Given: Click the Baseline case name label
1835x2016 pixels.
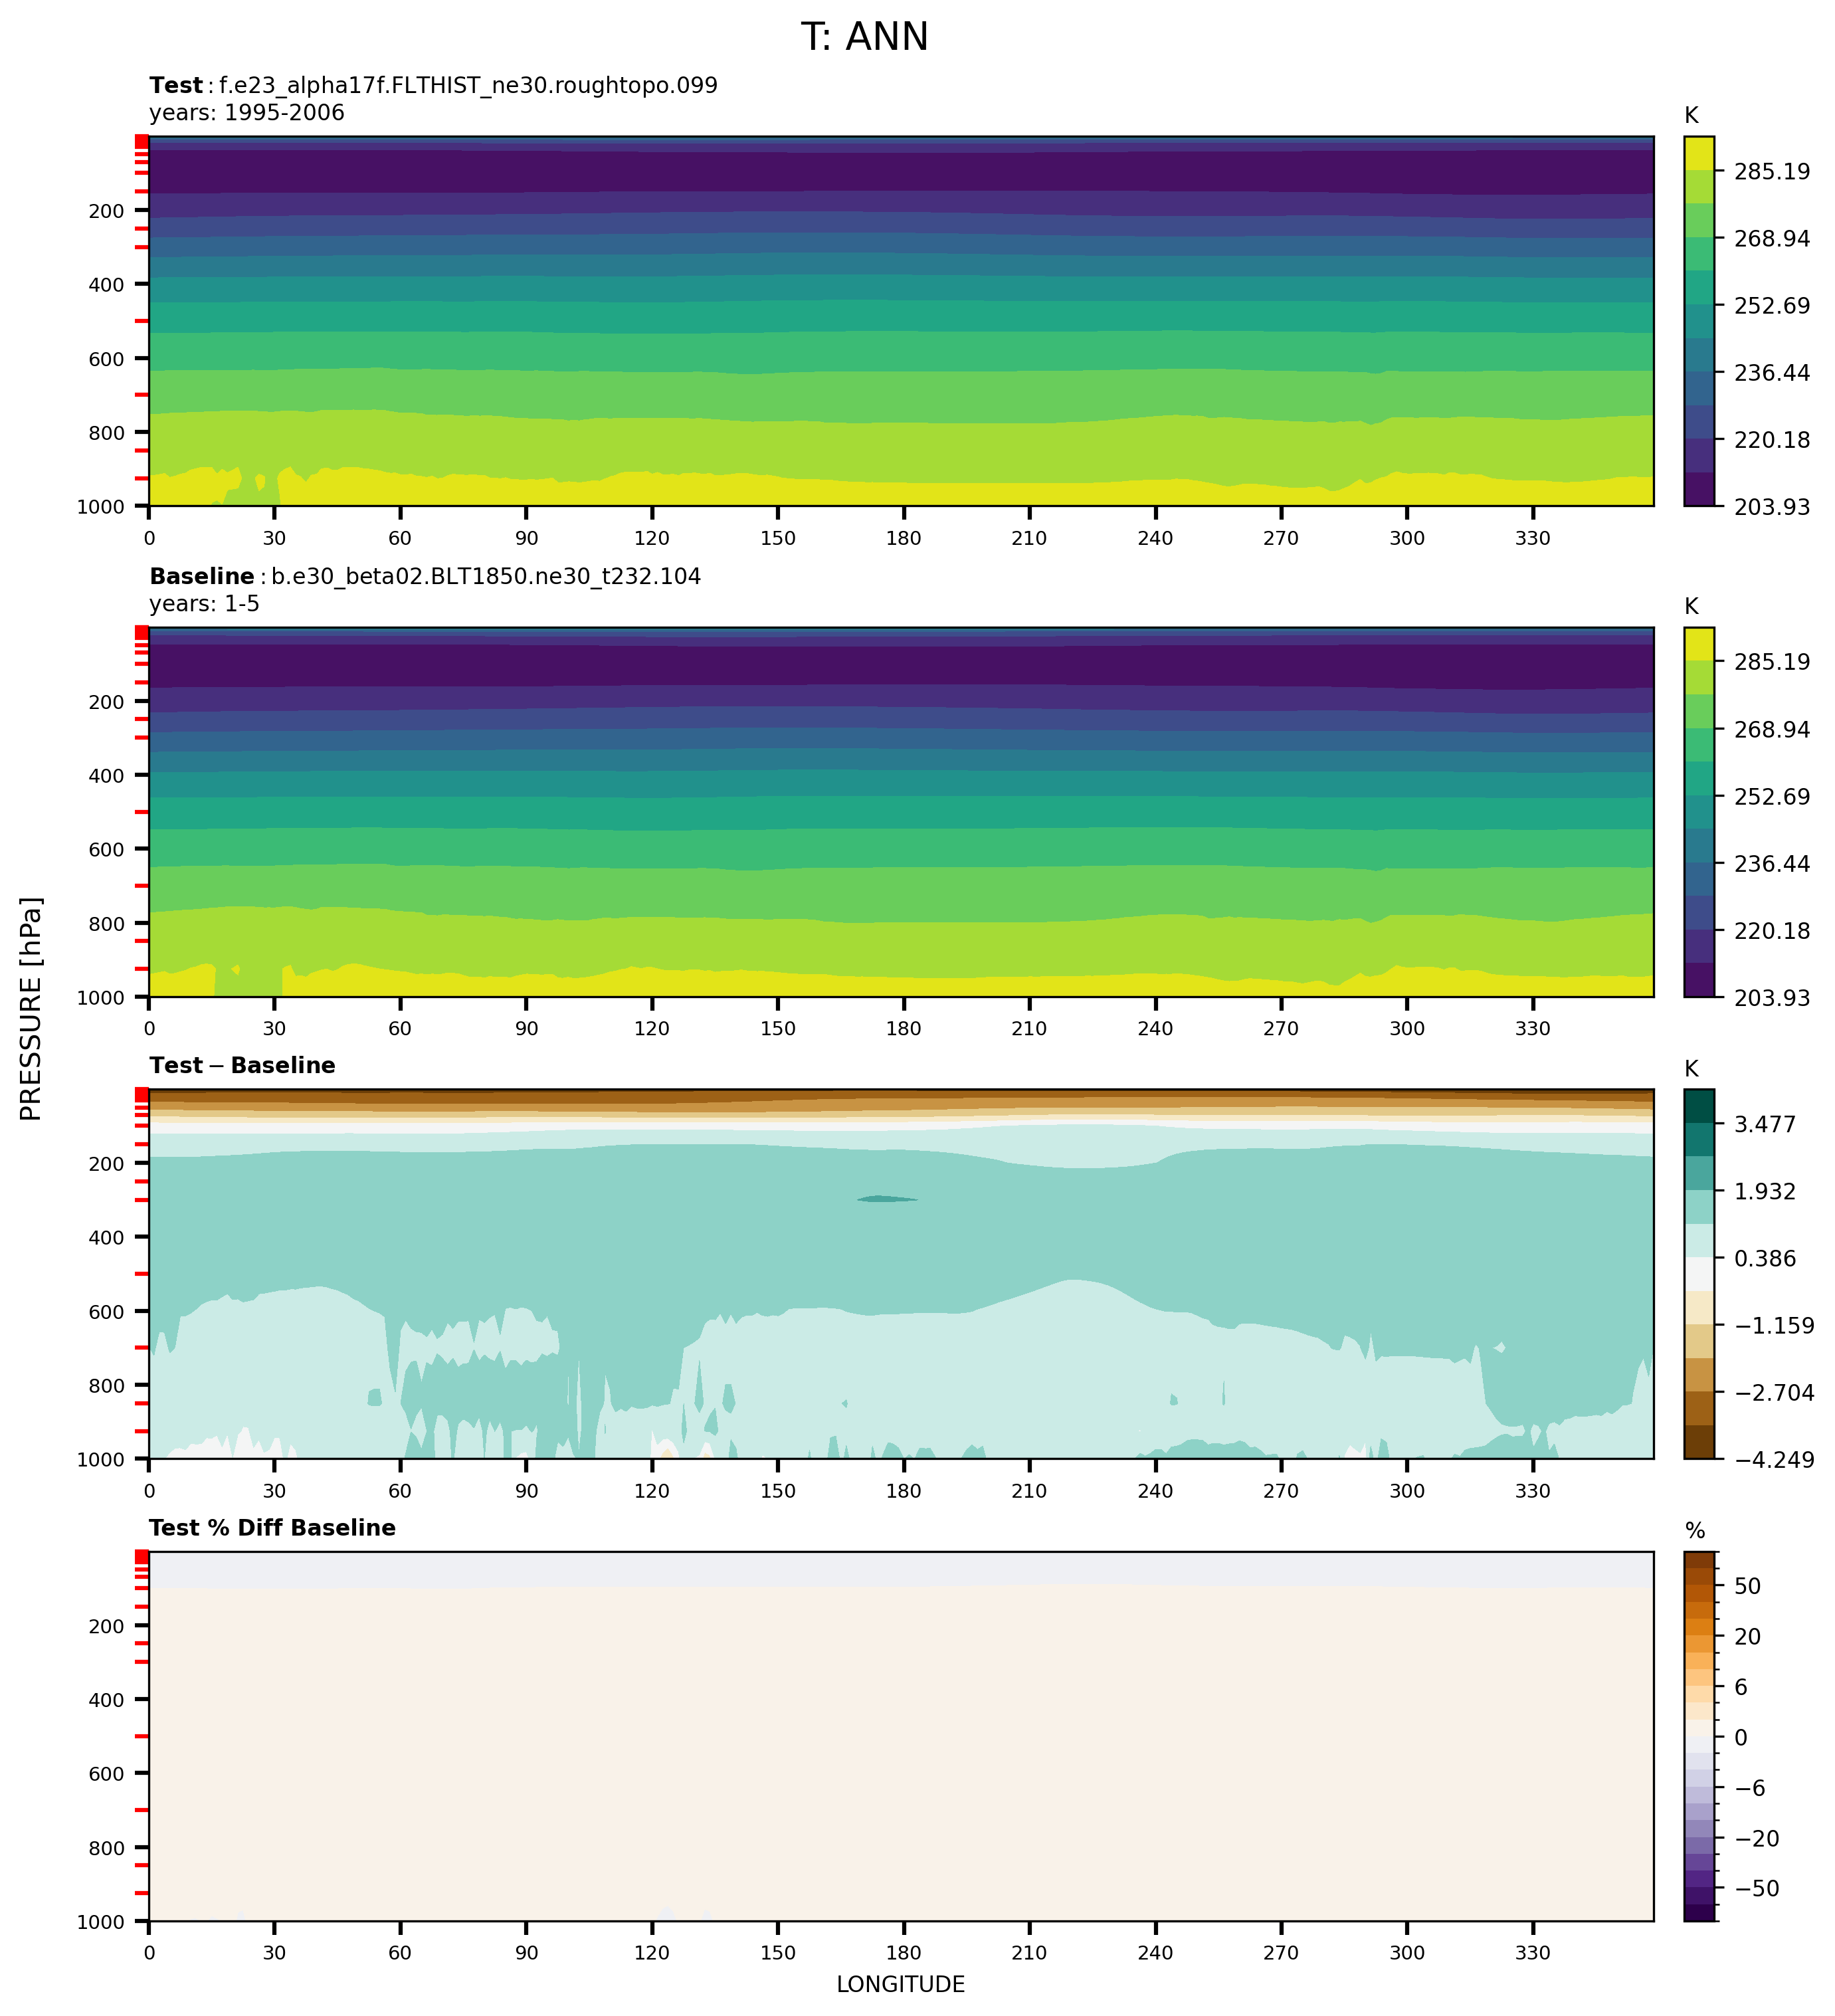Looking at the screenshot, I should coord(425,577).
